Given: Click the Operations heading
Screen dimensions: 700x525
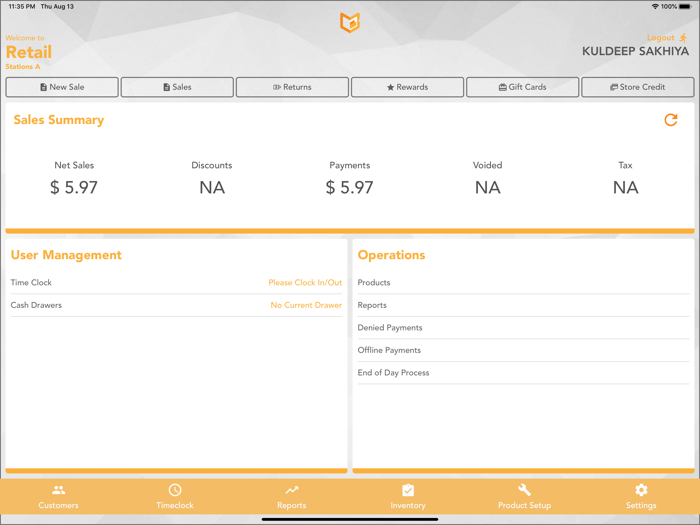Looking at the screenshot, I should click(392, 255).
